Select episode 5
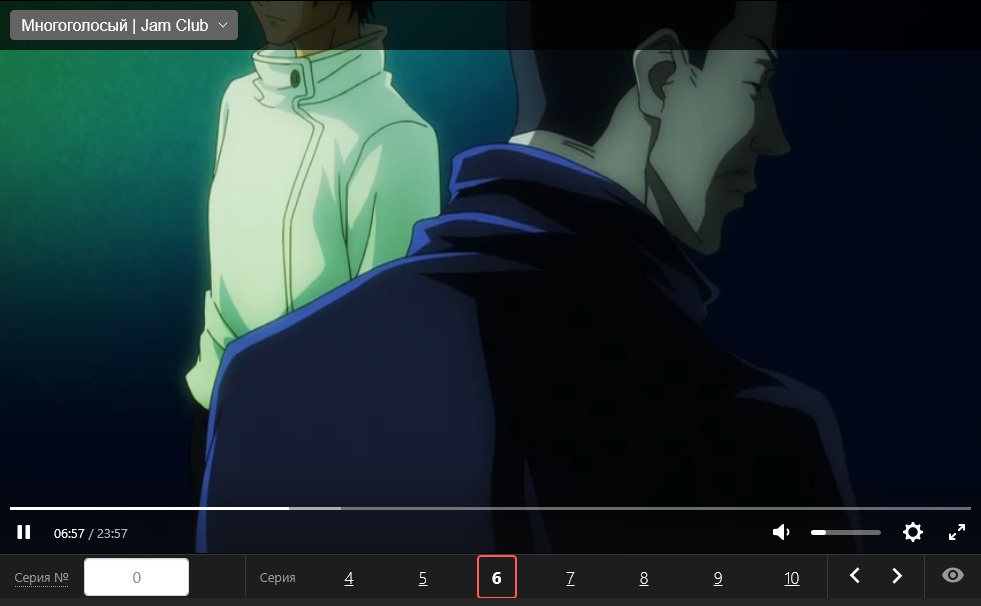 pyautogui.click(x=423, y=578)
